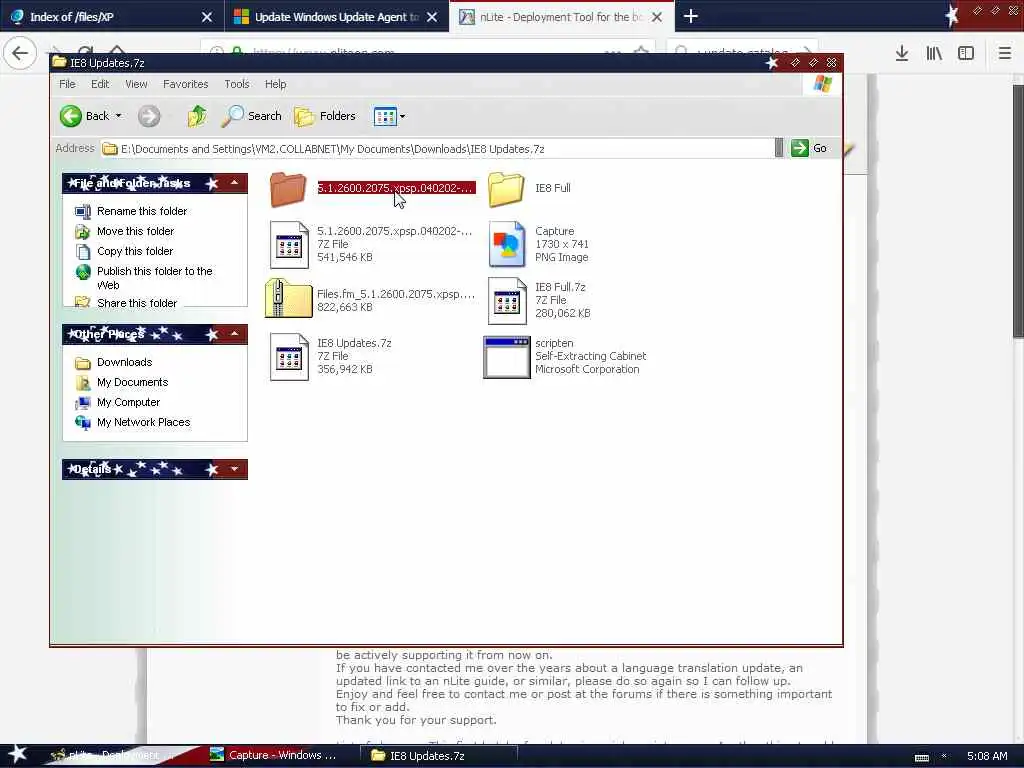Click the highlighted 5.1.2600.2075.xpsp folder name
The image size is (1024, 768).
click(396, 188)
